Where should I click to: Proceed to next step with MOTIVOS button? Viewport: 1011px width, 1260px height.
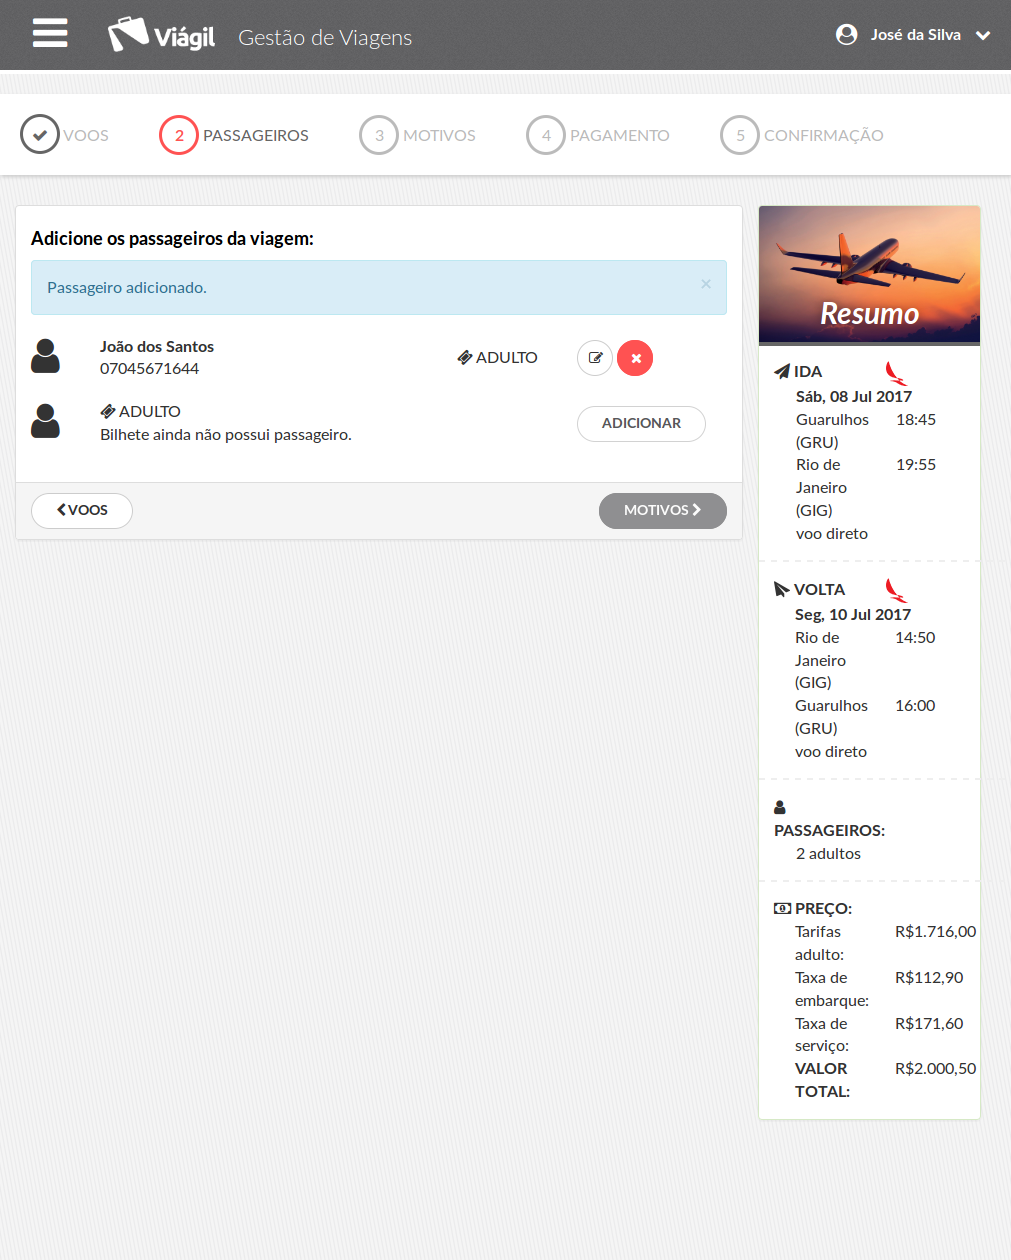[x=662, y=510]
